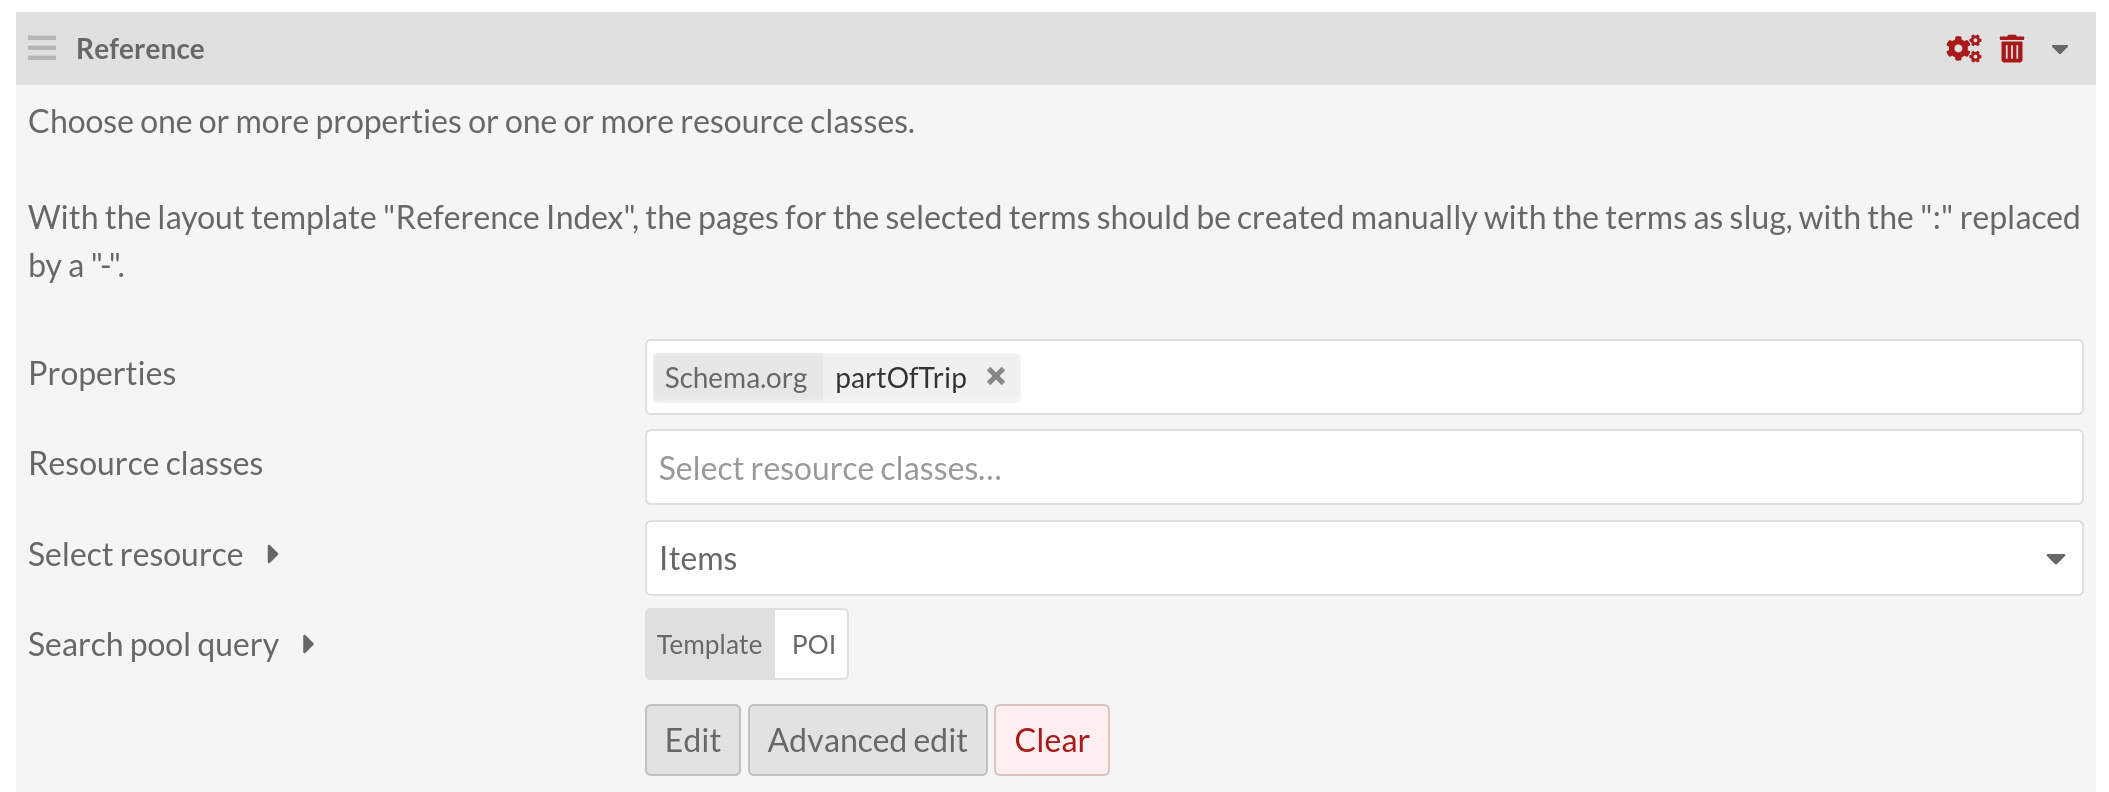Click the partOfTrip property chip
Screen dimensions: 2109x792
pos(900,378)
